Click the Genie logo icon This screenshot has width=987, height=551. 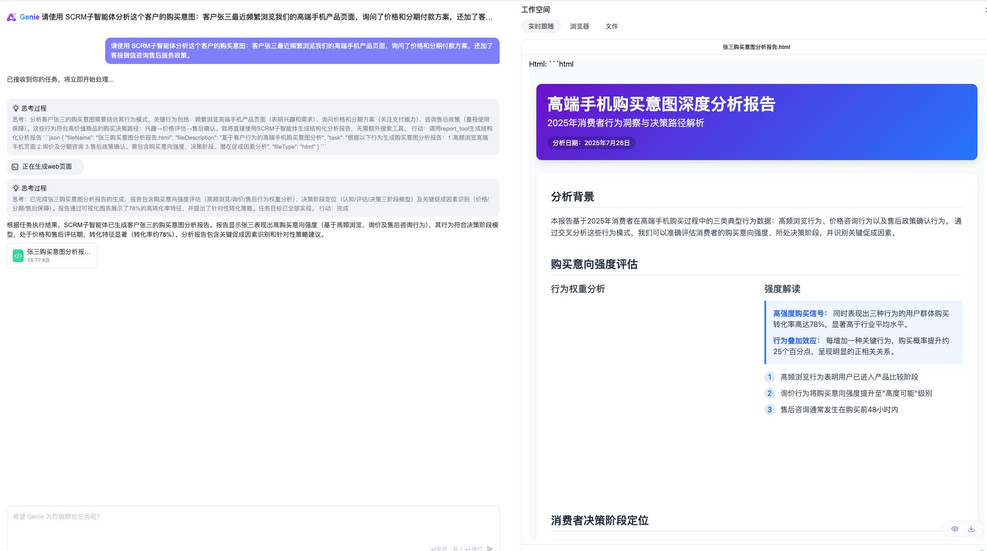(11, 17)
